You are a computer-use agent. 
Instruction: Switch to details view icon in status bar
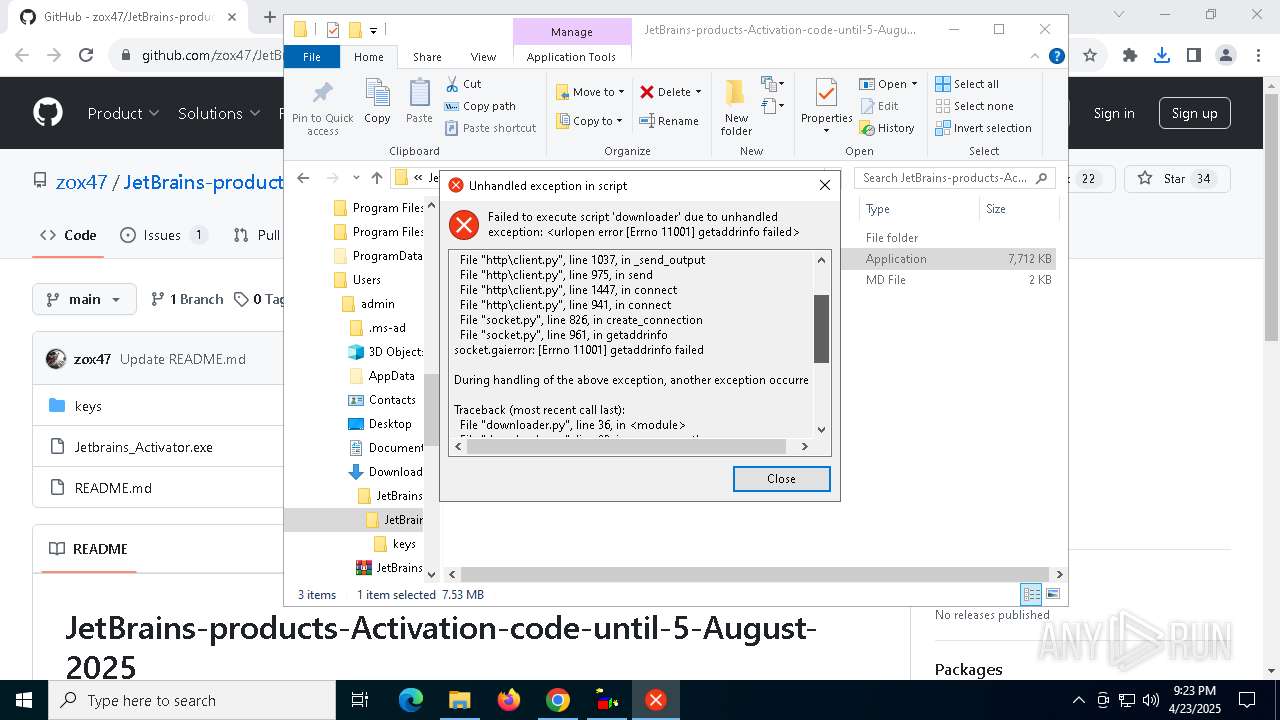(x=1031, y=594)
